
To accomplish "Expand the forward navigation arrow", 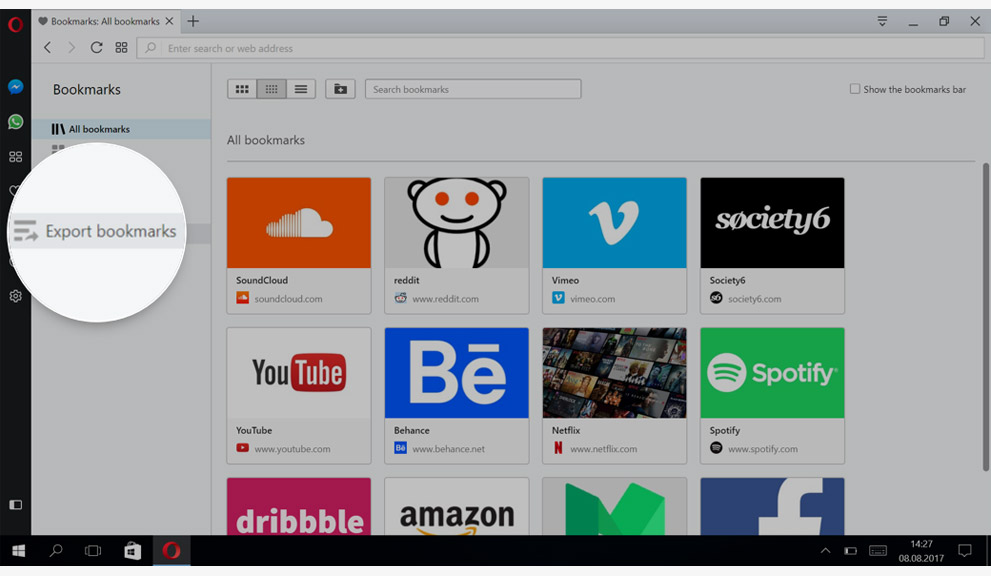I will click(x=71, y=47).
